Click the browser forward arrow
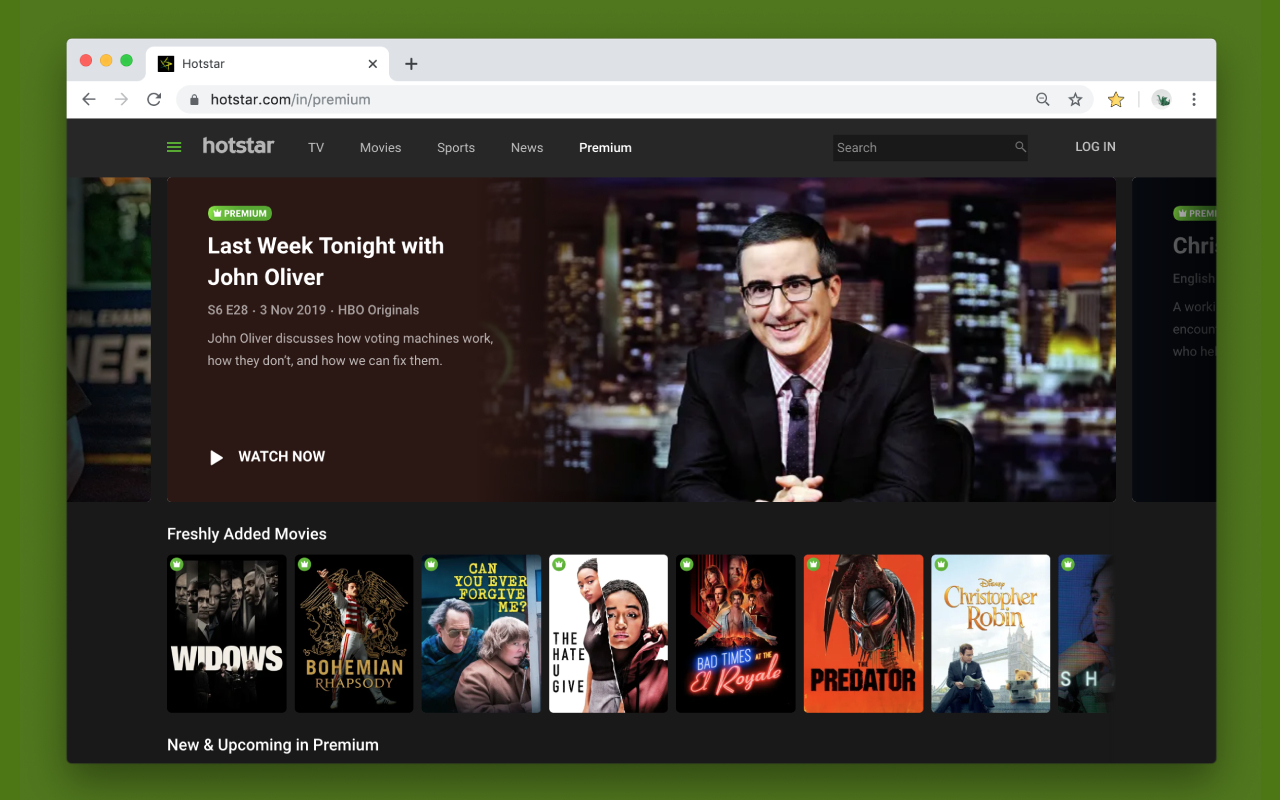Viewport: 1280px width, 800px height. coord(121,99)
